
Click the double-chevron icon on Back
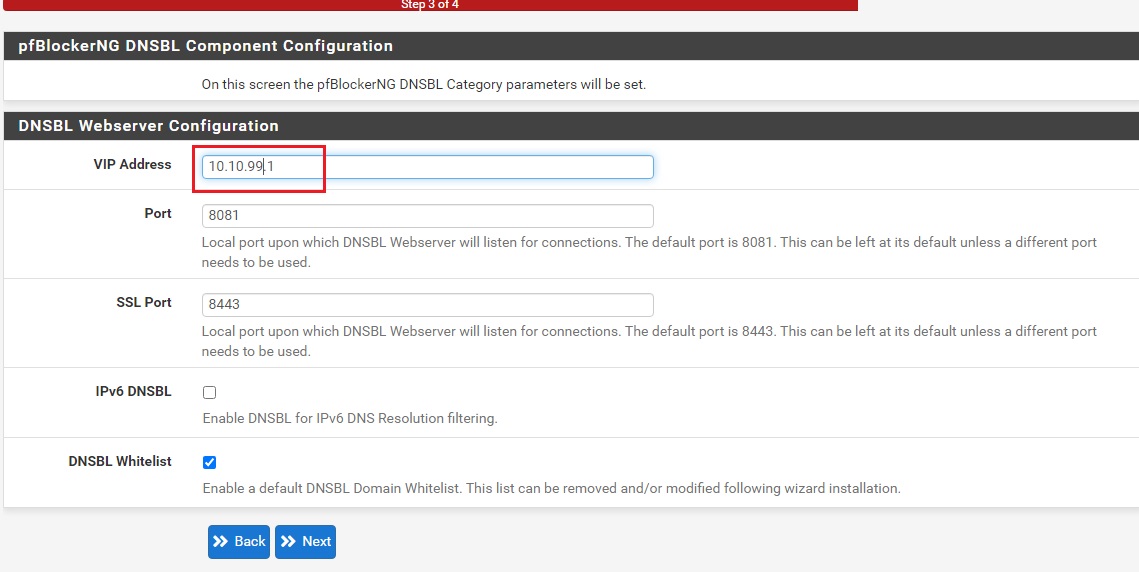(x=221, y=541)
